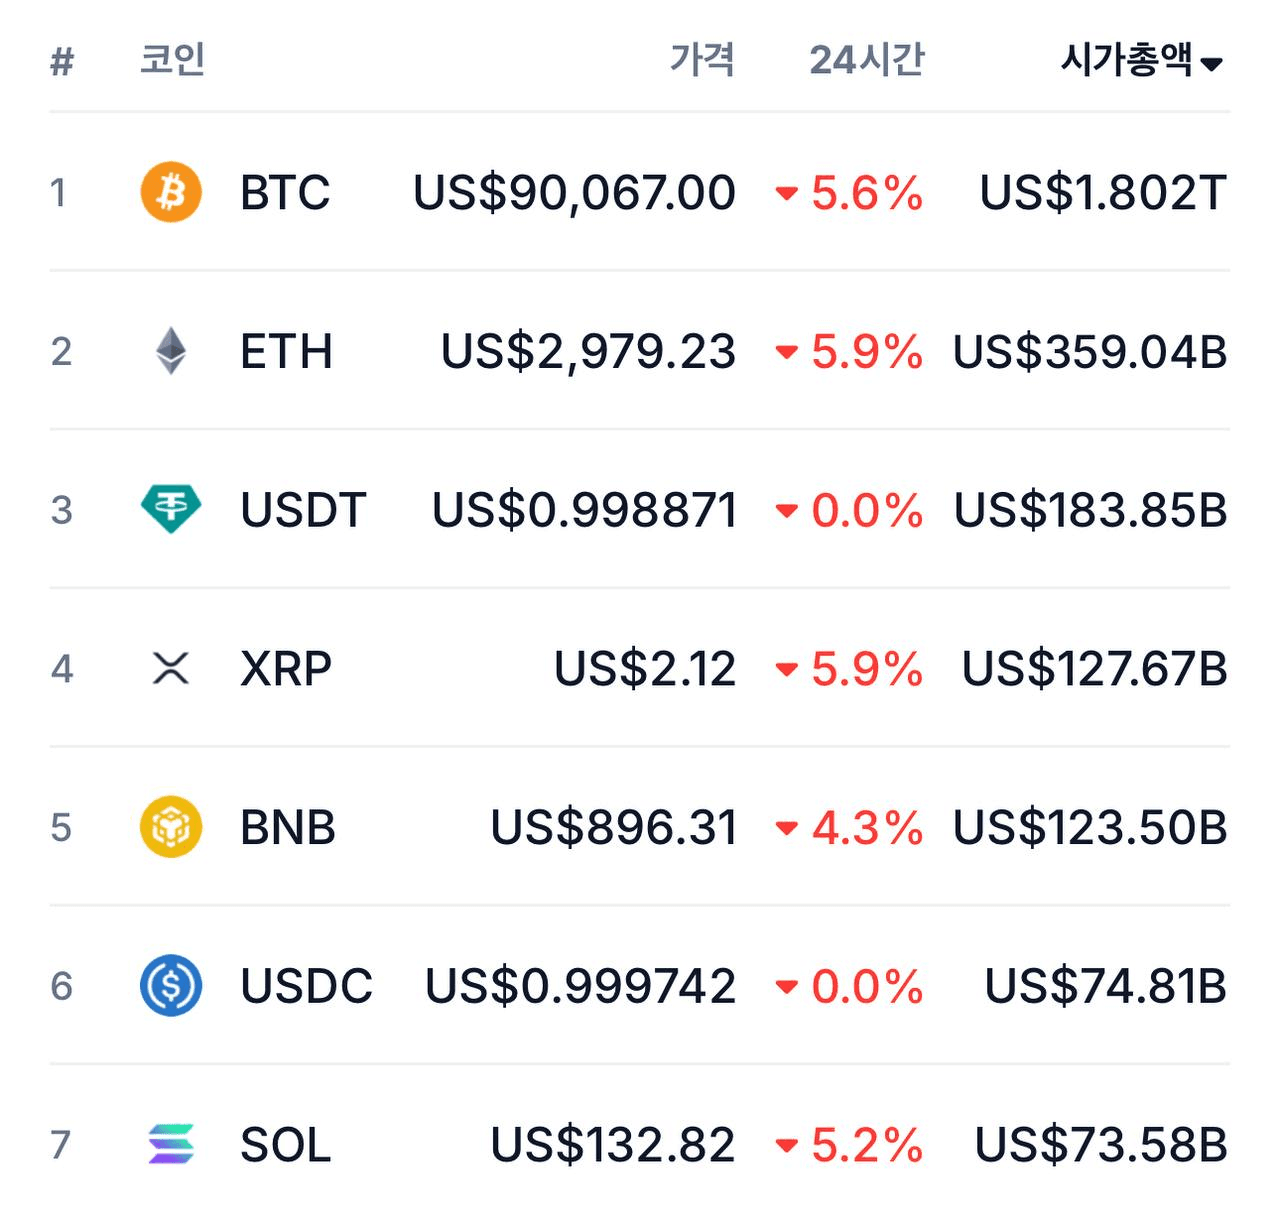1280x1220 pixels.
Task: Click the Tether USDT icon
Action: 171,509
